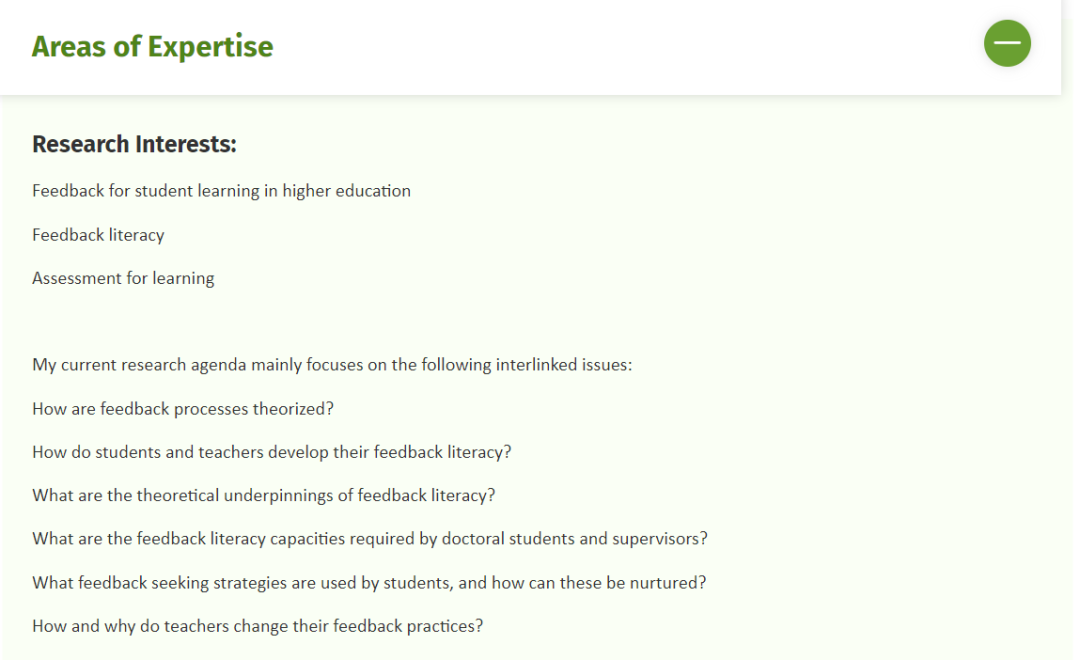
Task: Select the 'Assessment for learning' line
Action: pyautogui.click(x=123, y=278)
